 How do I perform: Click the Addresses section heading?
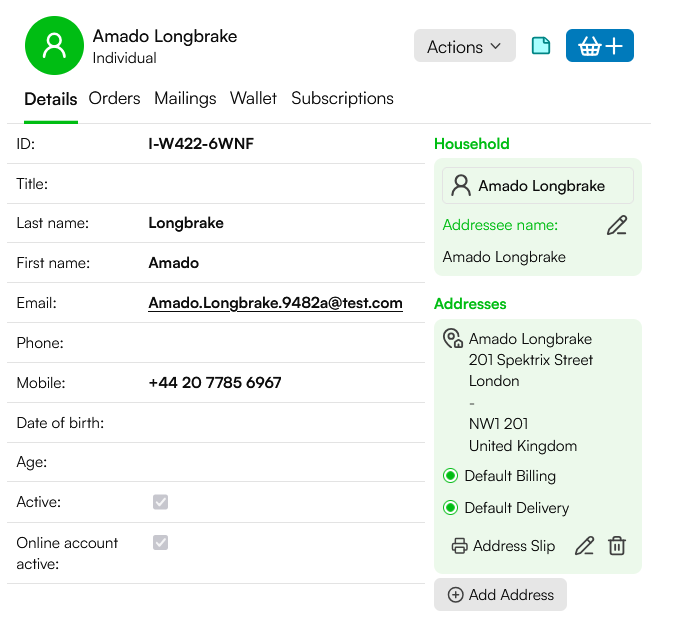[470, 304]
